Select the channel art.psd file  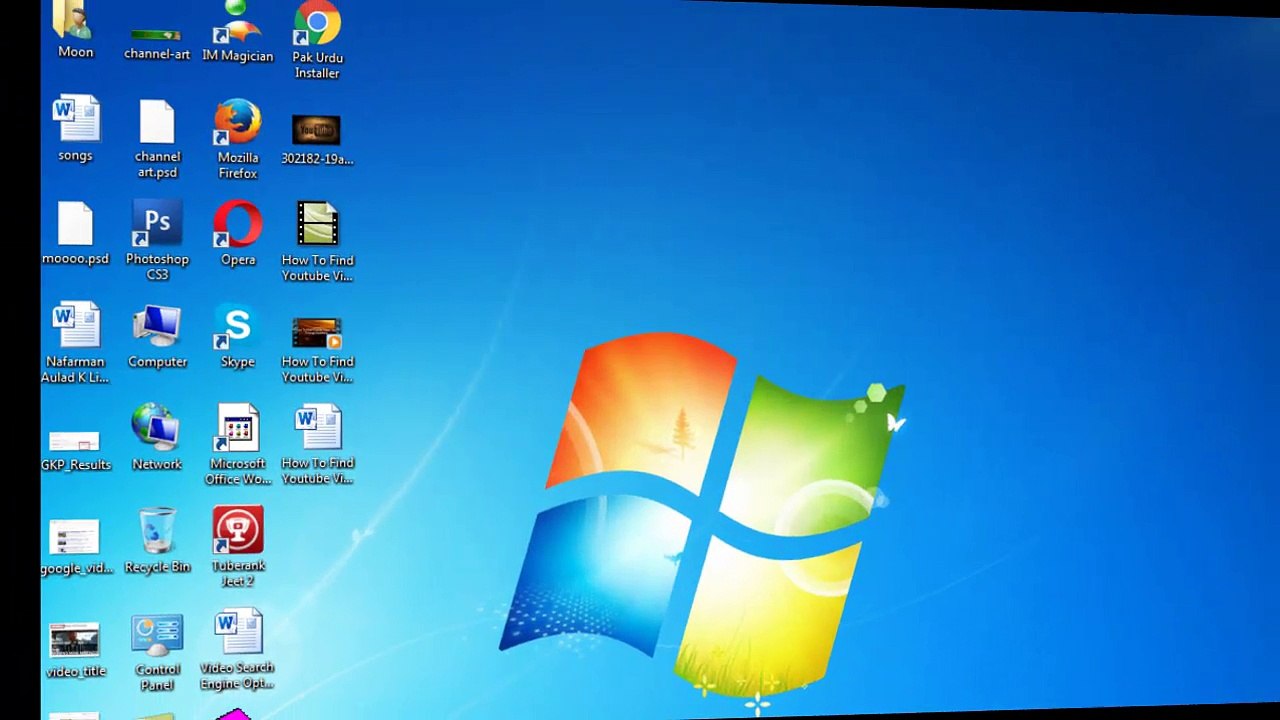pyautogui.click(x=157, y=138)
